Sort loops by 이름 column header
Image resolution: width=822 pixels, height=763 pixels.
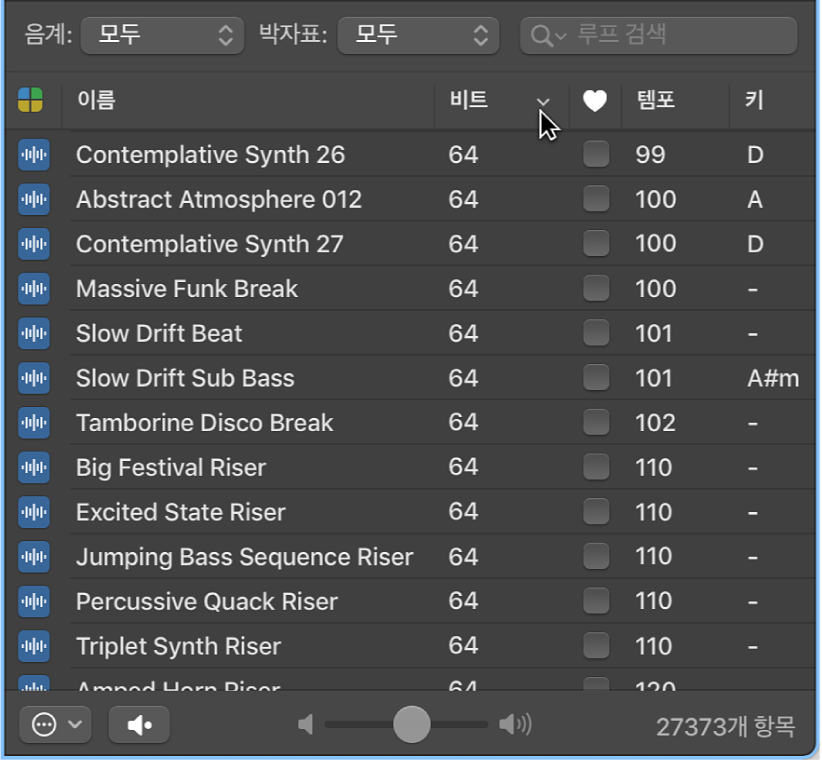pos(96,100)
